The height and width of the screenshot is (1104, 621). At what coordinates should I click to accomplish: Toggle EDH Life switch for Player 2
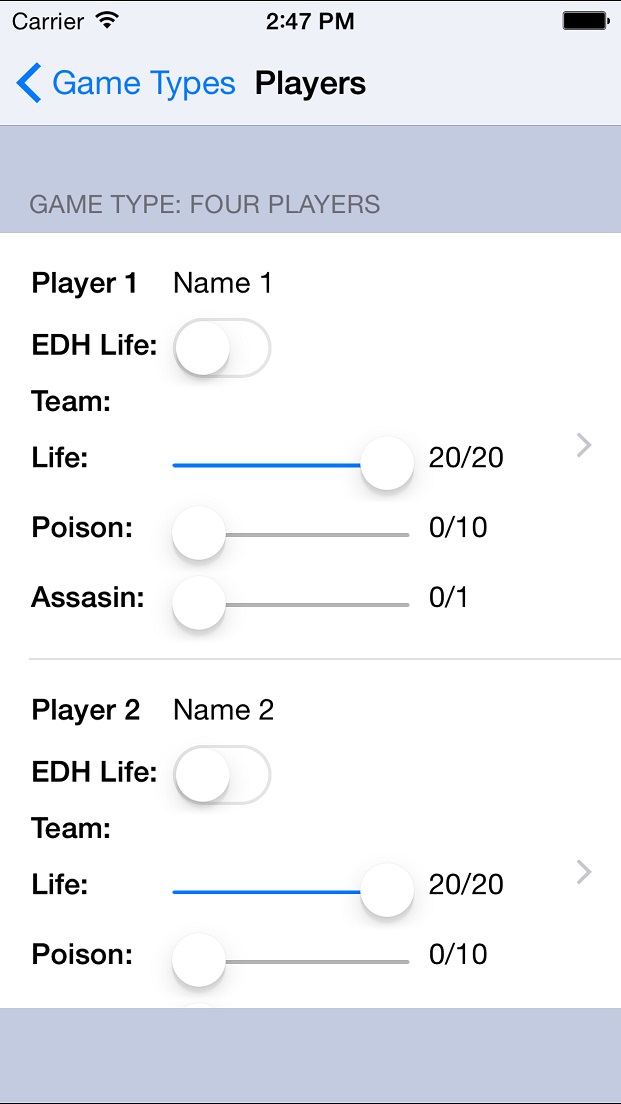click(x=222, y=774)
